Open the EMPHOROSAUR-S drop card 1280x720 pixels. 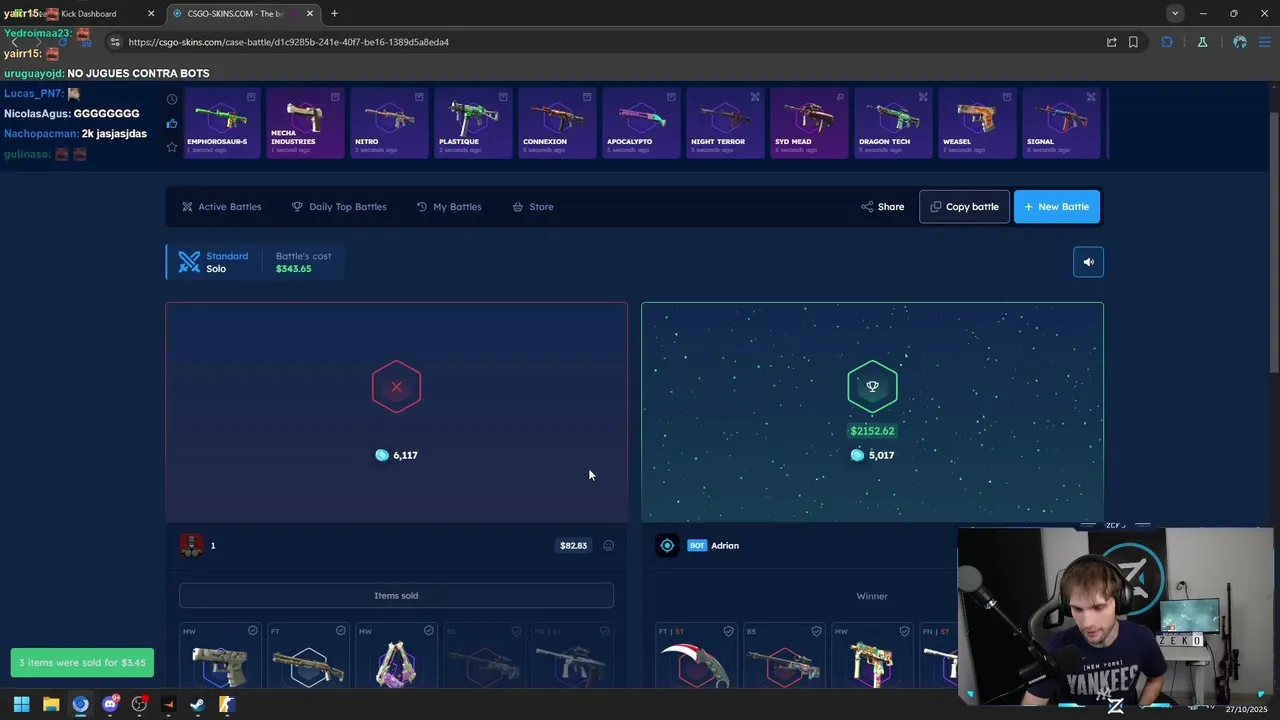[x=222, y=123]
